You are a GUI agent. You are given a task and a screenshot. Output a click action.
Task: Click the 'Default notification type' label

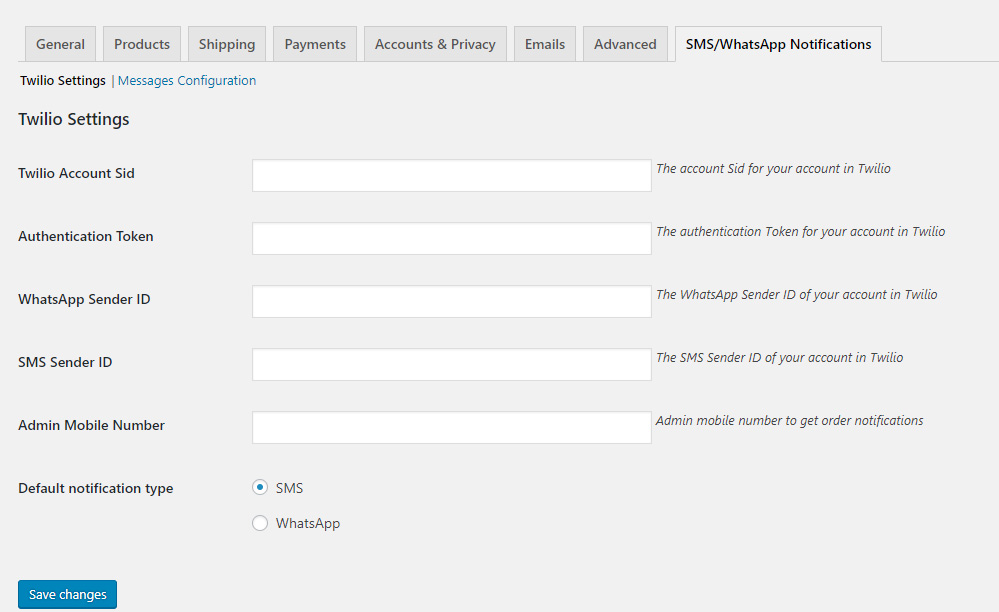(x=96, y=488)
